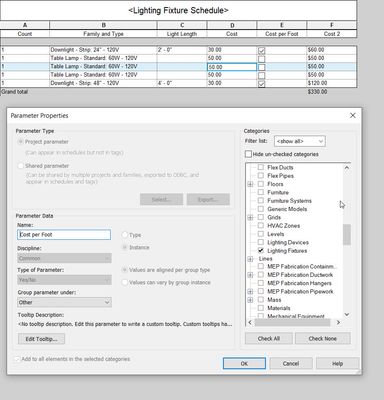Expand the MEP Fabrication Pipework node
This screenshot has height=400, width=384.
tap(250, 292)
